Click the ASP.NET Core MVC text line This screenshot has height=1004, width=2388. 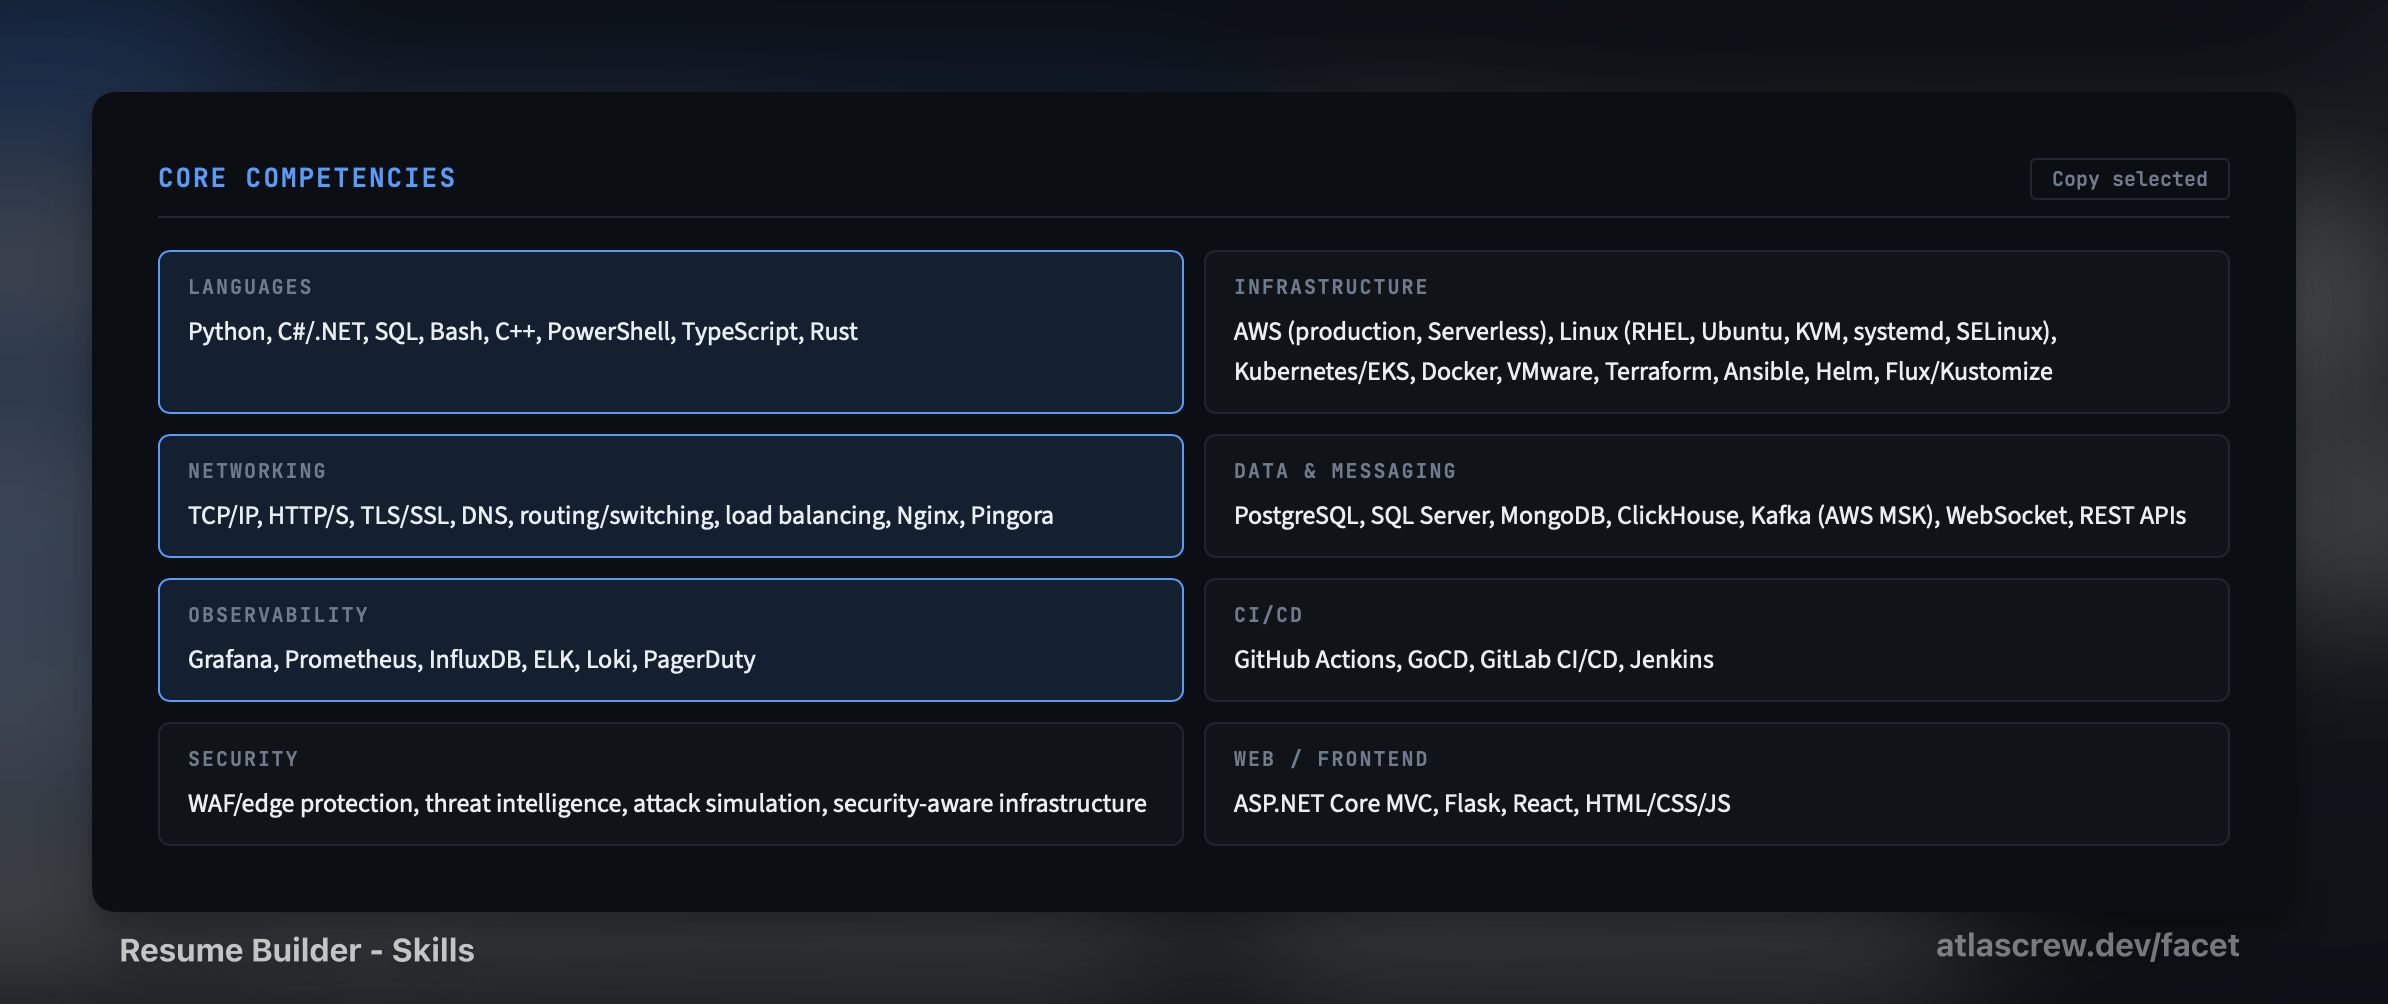pos(1482,804)
